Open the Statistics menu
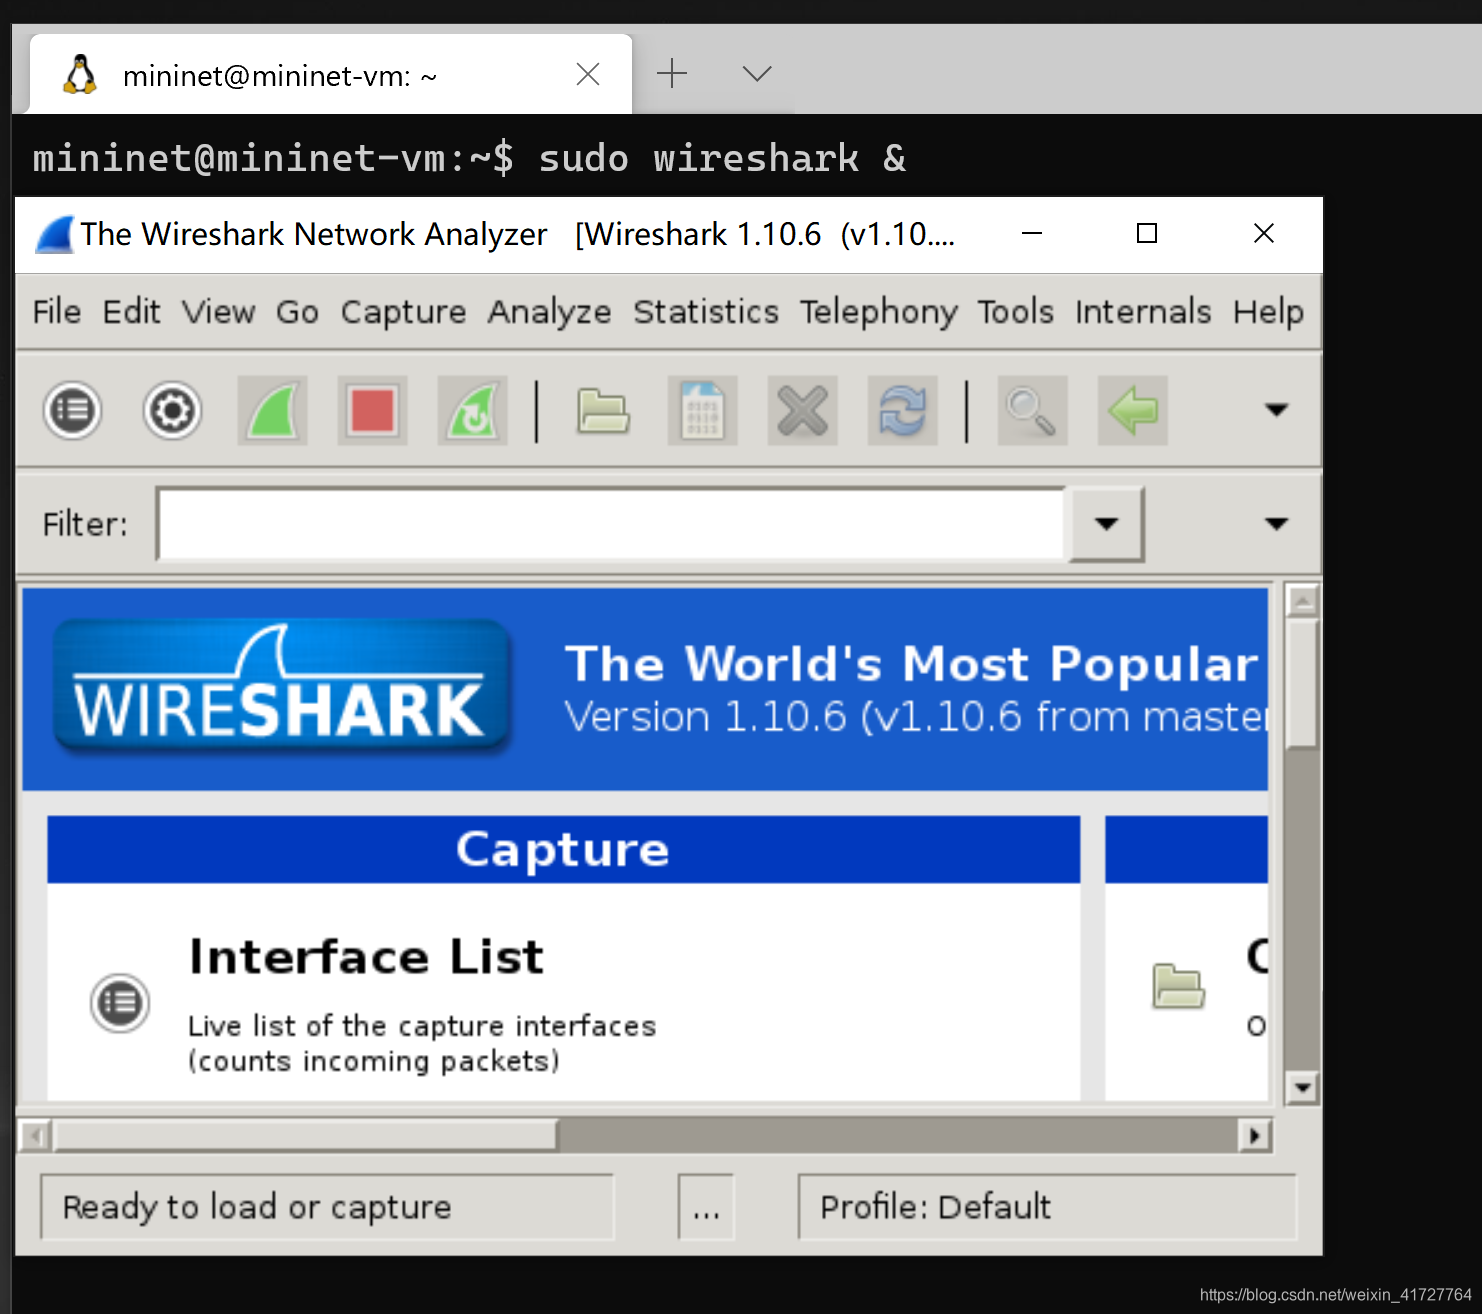This screenshot has height=1314, width=1482. point(706,312)
